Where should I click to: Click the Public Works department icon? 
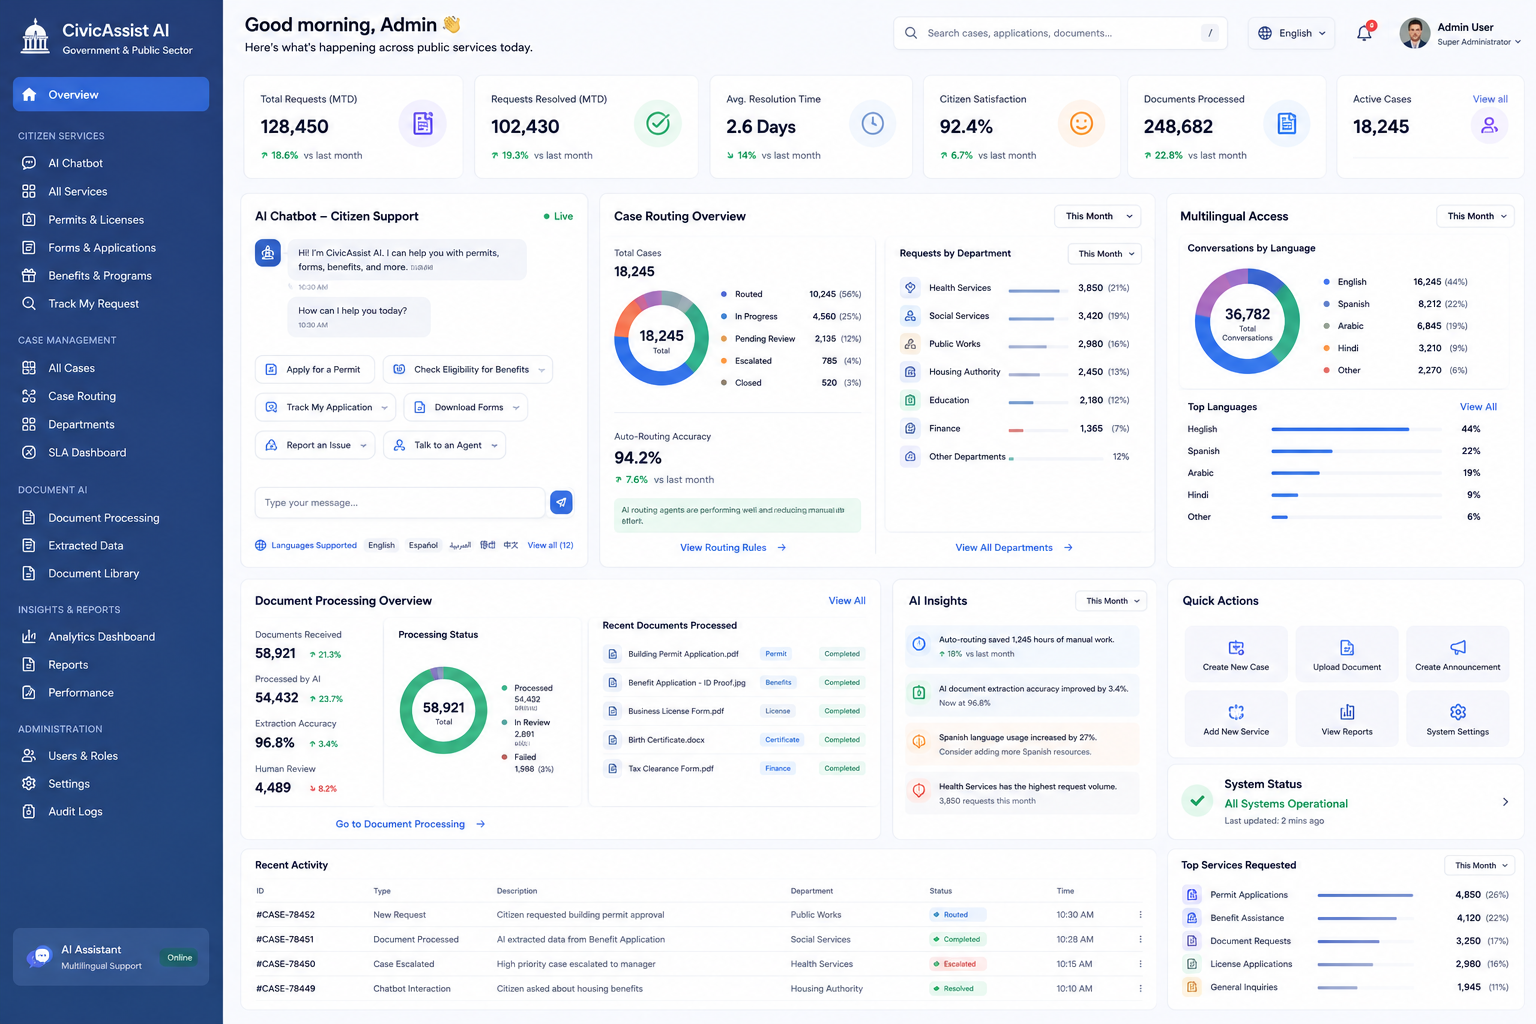[x=910, y=344]
